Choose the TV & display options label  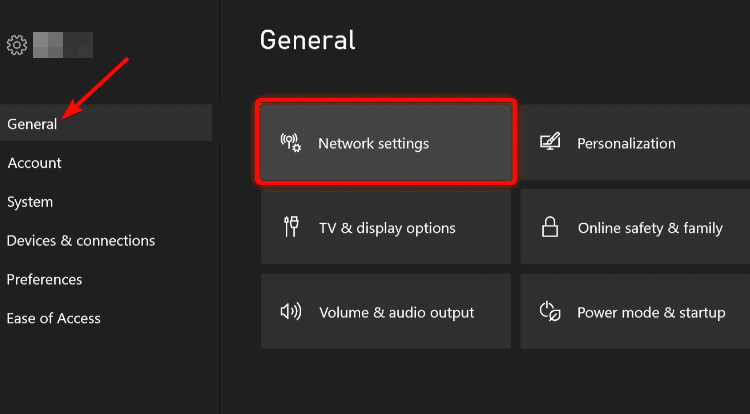(x=387, y=228)
